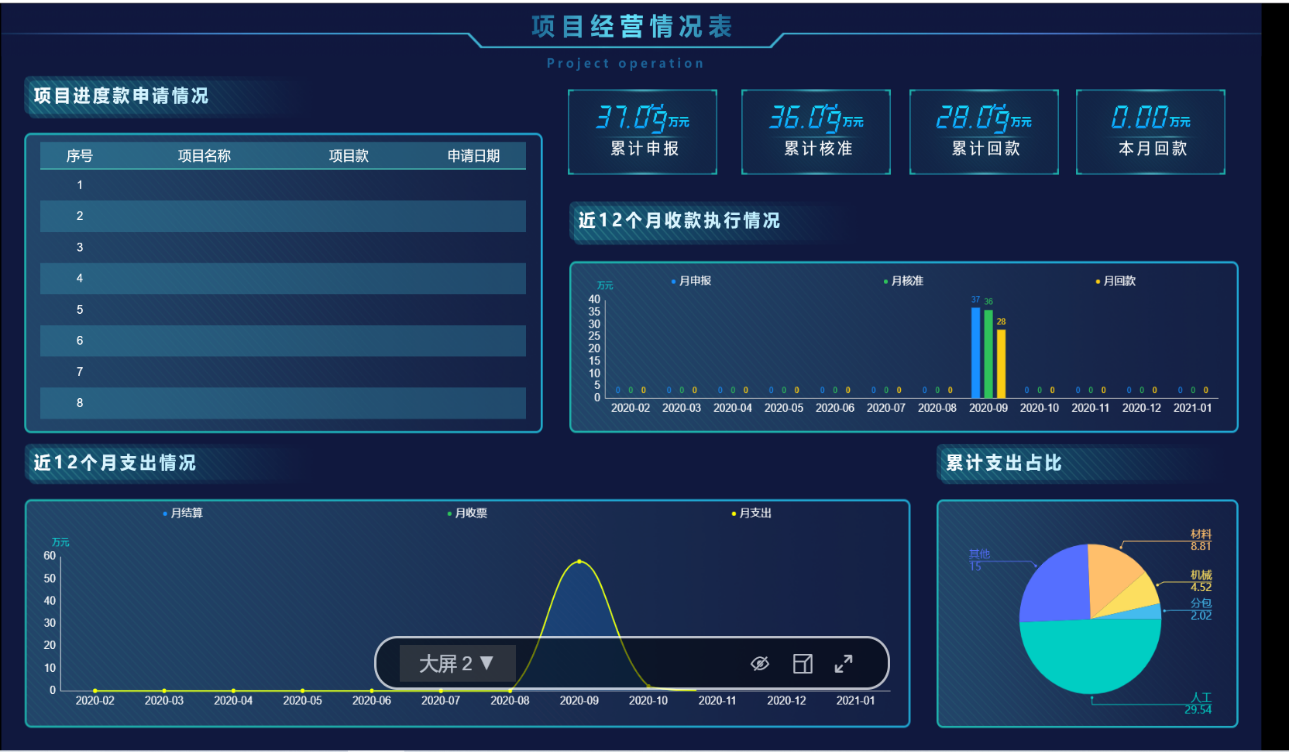The width and height of the screenshot is (1289, 752).
Task: Click the 2020-12 axis label in expense chart
Action: pos(786,700)
